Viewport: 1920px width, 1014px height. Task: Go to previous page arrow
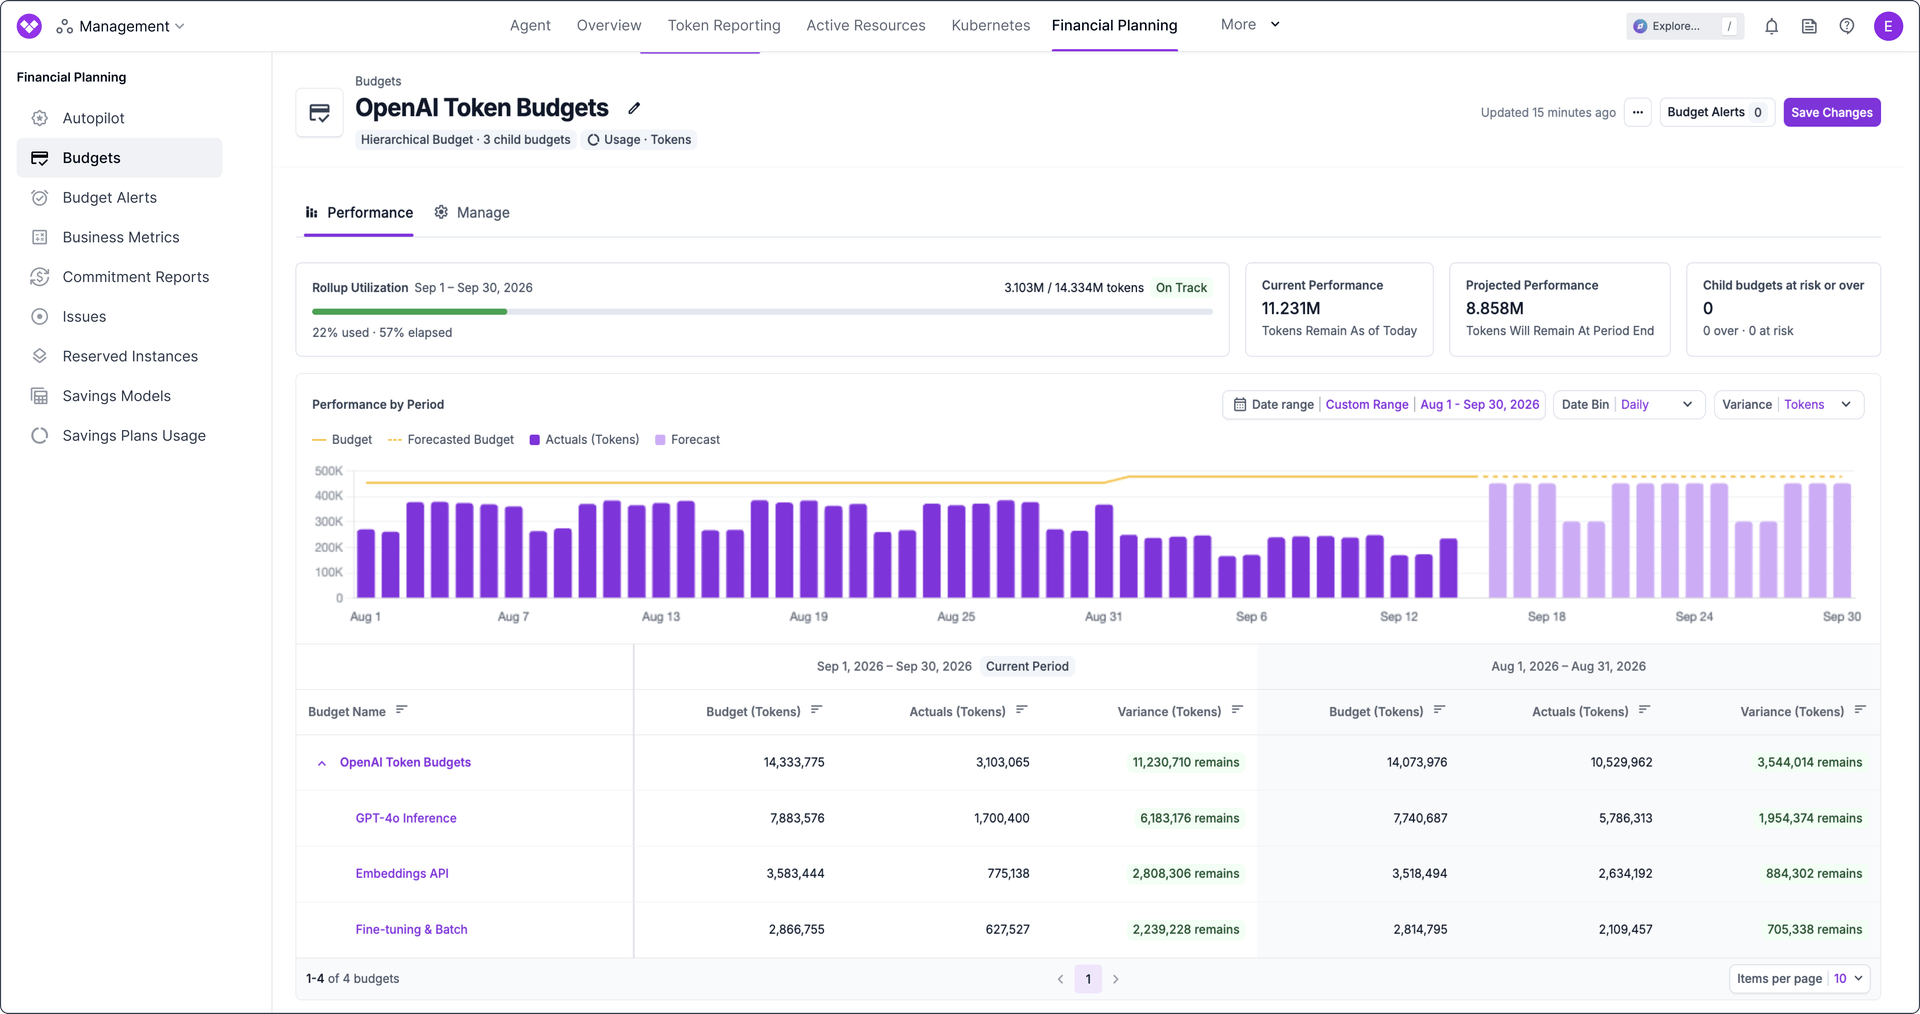(1060, 979)
